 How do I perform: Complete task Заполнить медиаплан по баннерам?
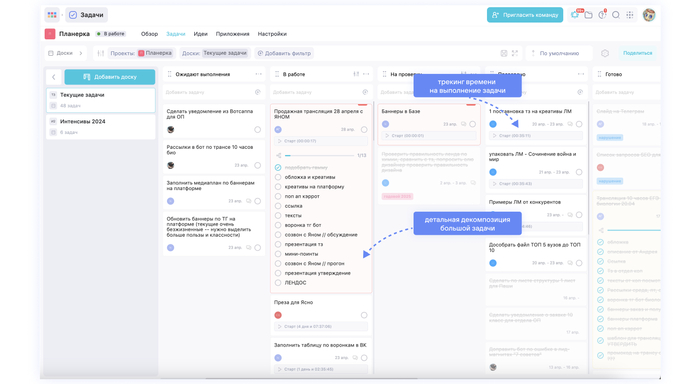tap(258, 201)
